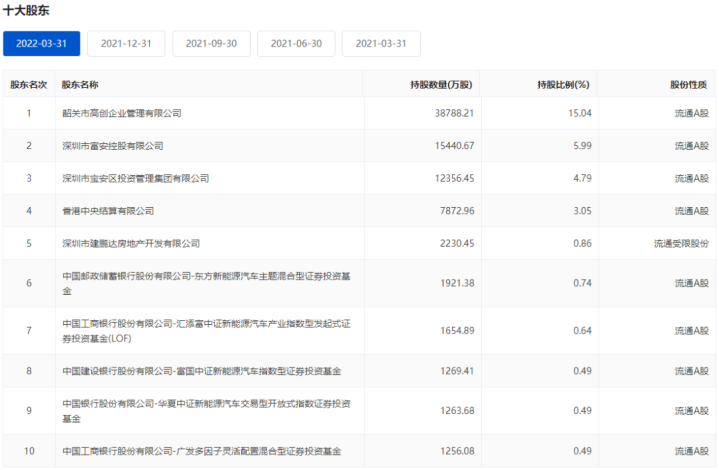Select shareholder 深圳市富安控股有限公司
Screen dimensions: 719x470
(x=113, y=146)
